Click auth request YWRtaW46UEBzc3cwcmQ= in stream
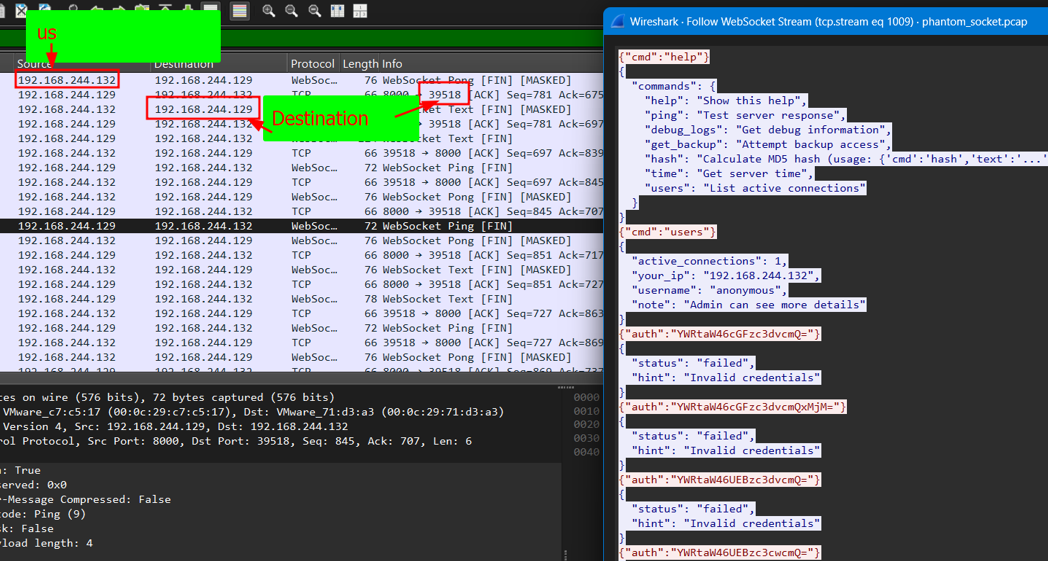 tap(719, 552)
